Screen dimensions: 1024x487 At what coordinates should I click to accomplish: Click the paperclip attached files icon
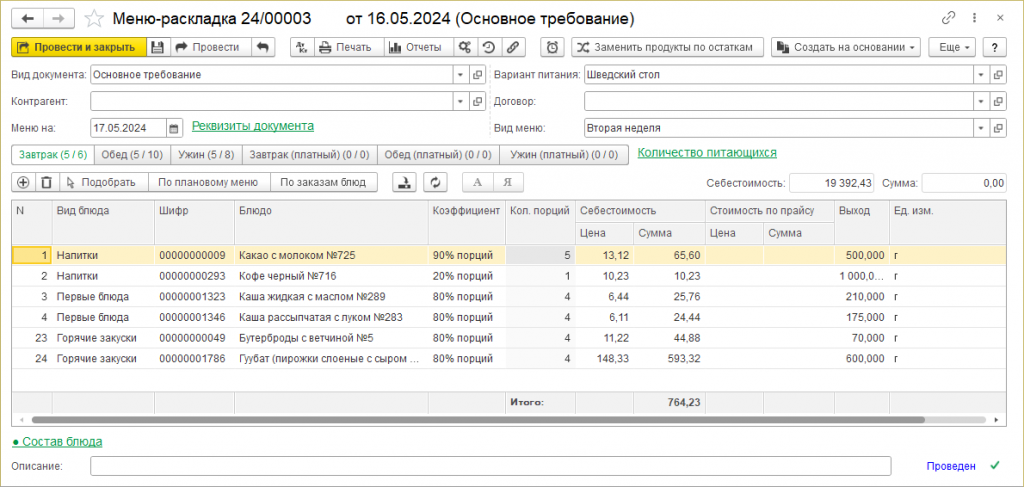pos(512,47)
